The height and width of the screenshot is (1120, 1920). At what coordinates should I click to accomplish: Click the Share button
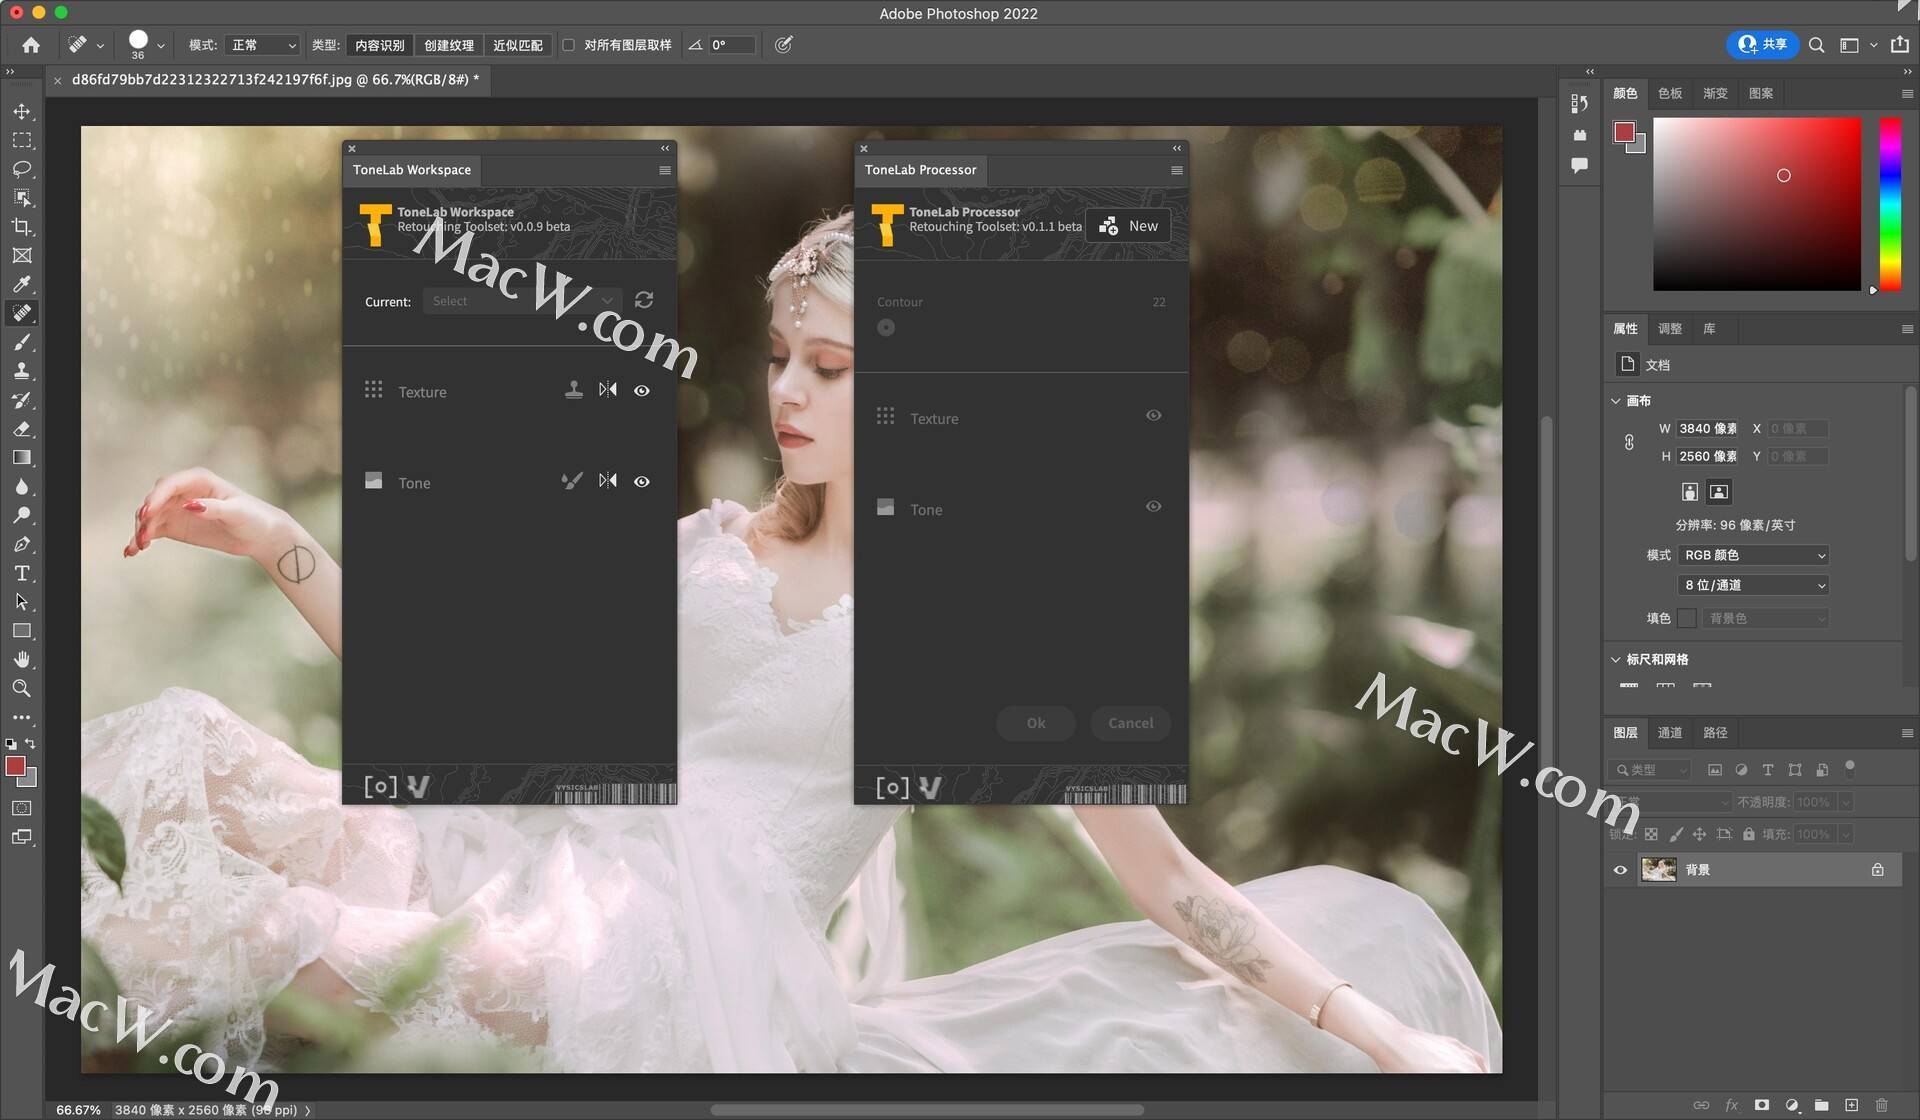click(1762, 44)
